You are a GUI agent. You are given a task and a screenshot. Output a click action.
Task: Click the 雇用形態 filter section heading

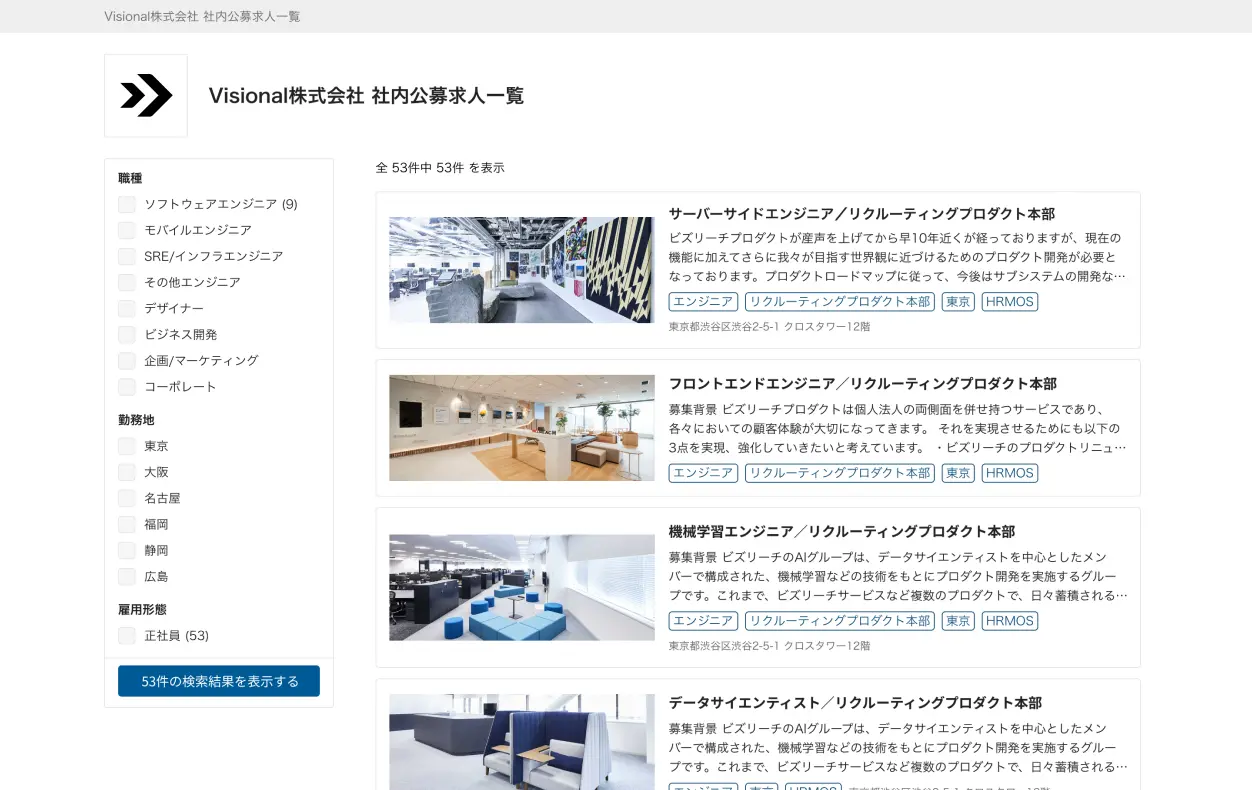142,609
